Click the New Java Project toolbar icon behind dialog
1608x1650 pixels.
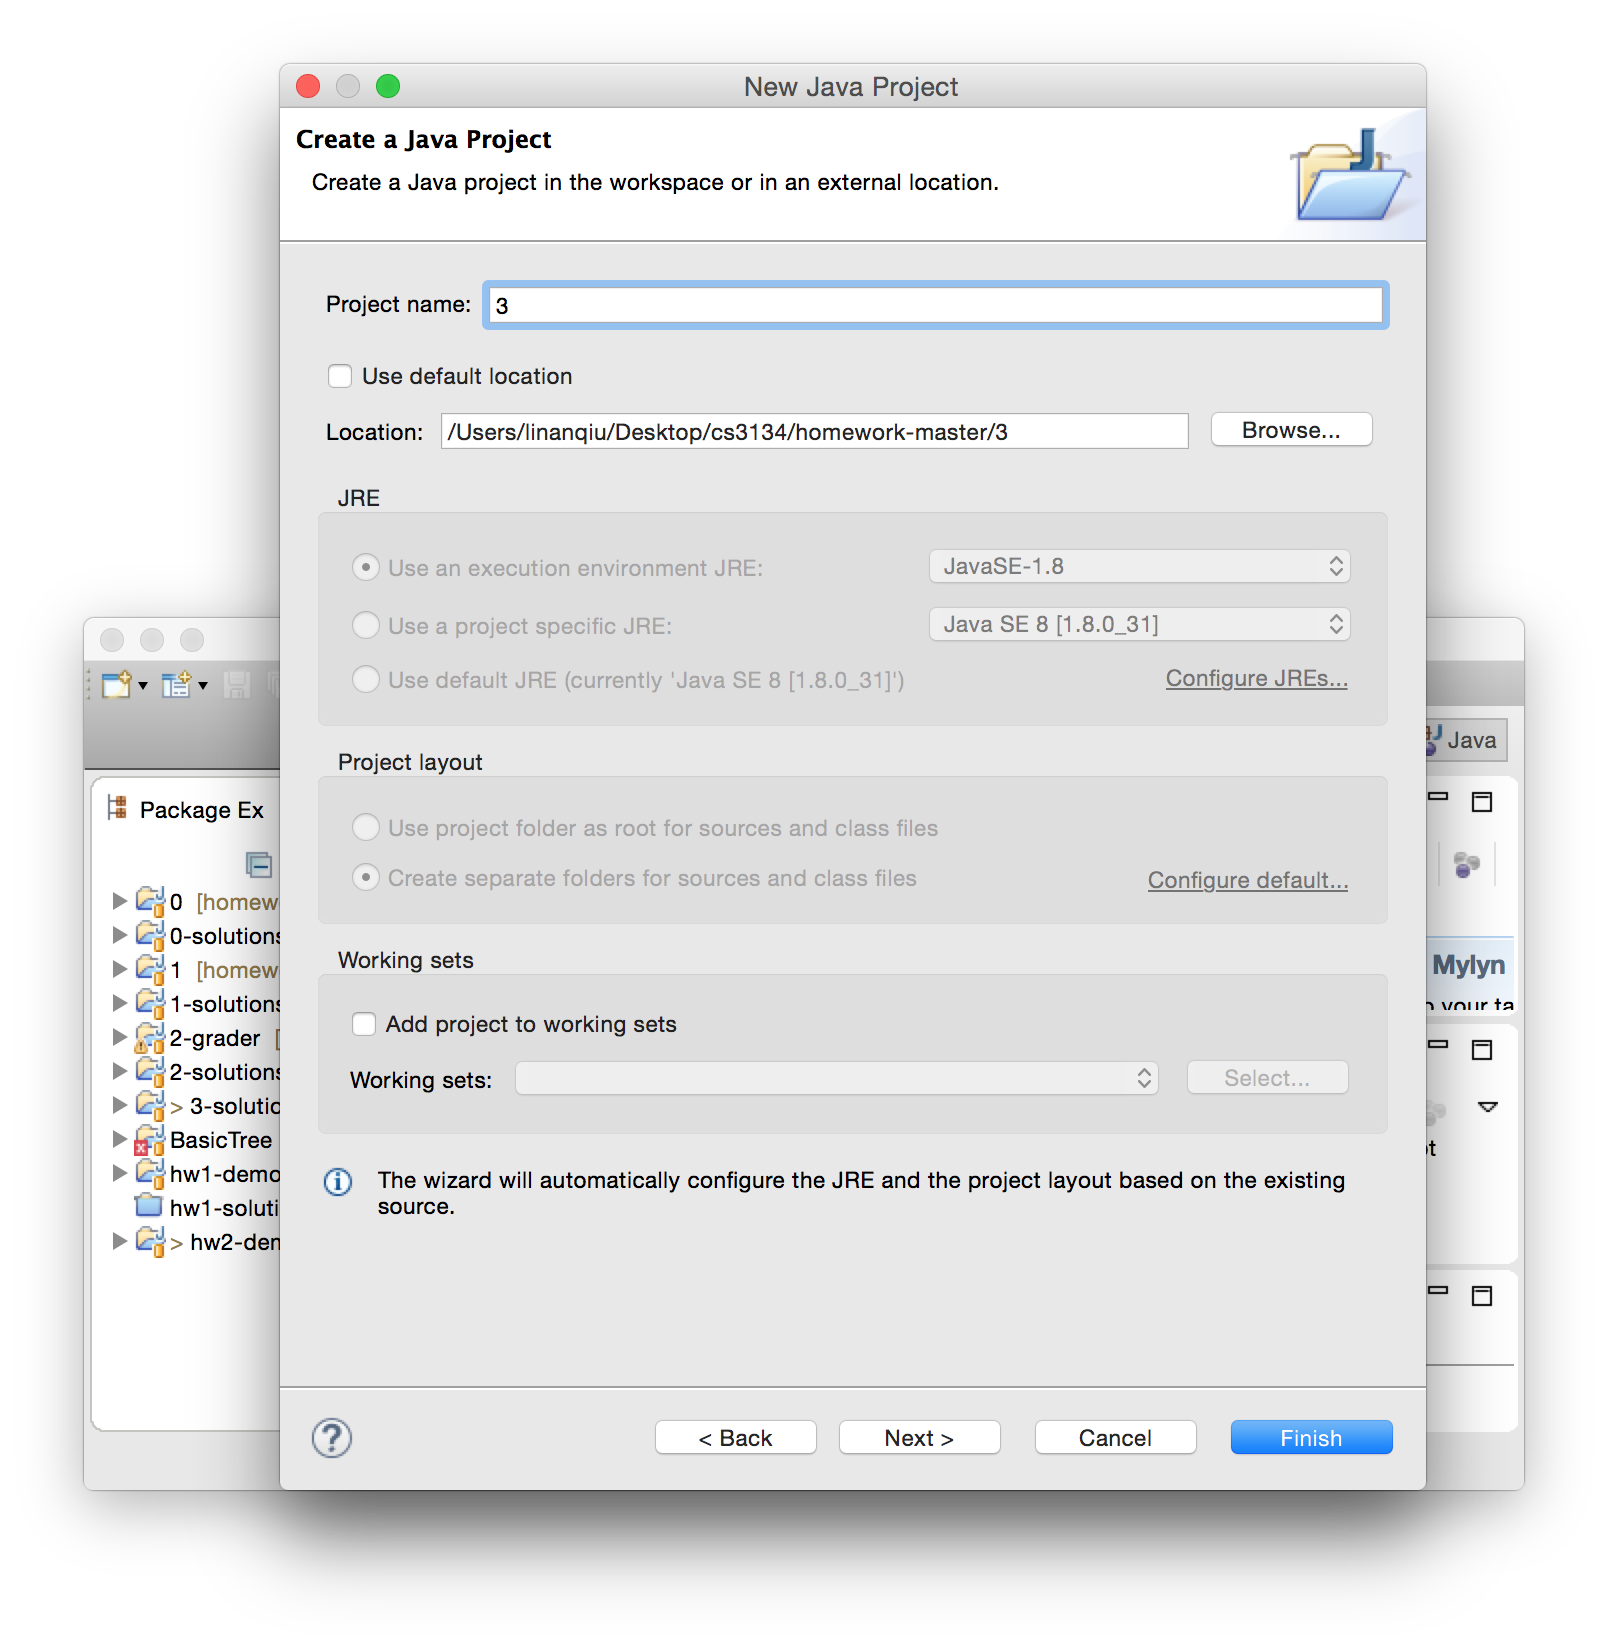point(177,684)
